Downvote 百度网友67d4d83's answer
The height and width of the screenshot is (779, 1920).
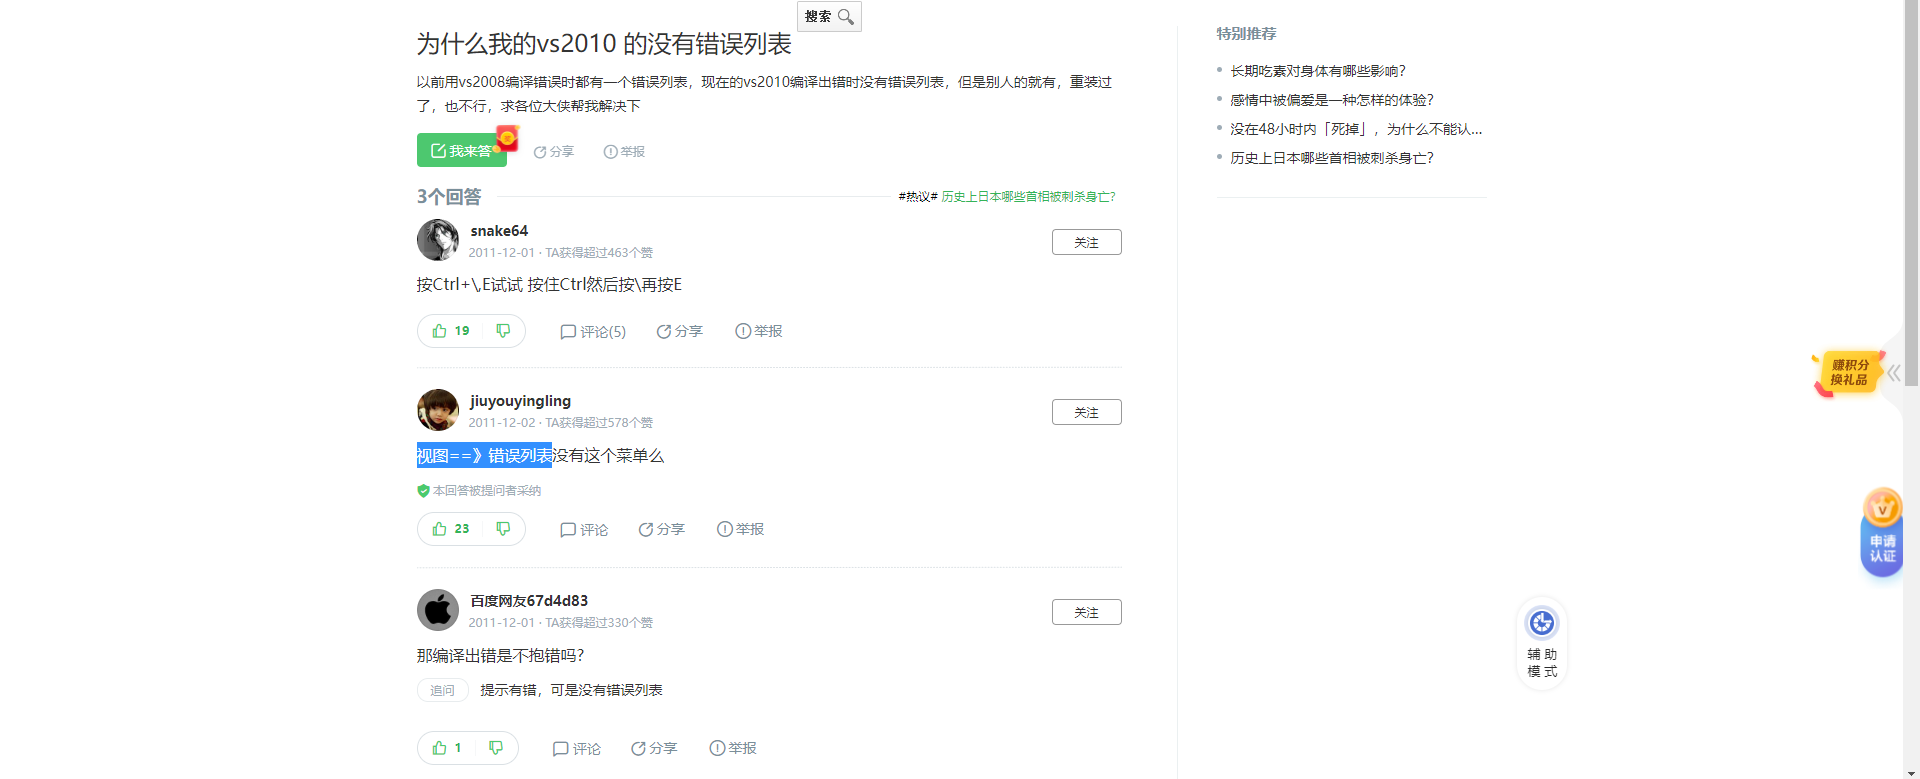(x=496, y=748)
